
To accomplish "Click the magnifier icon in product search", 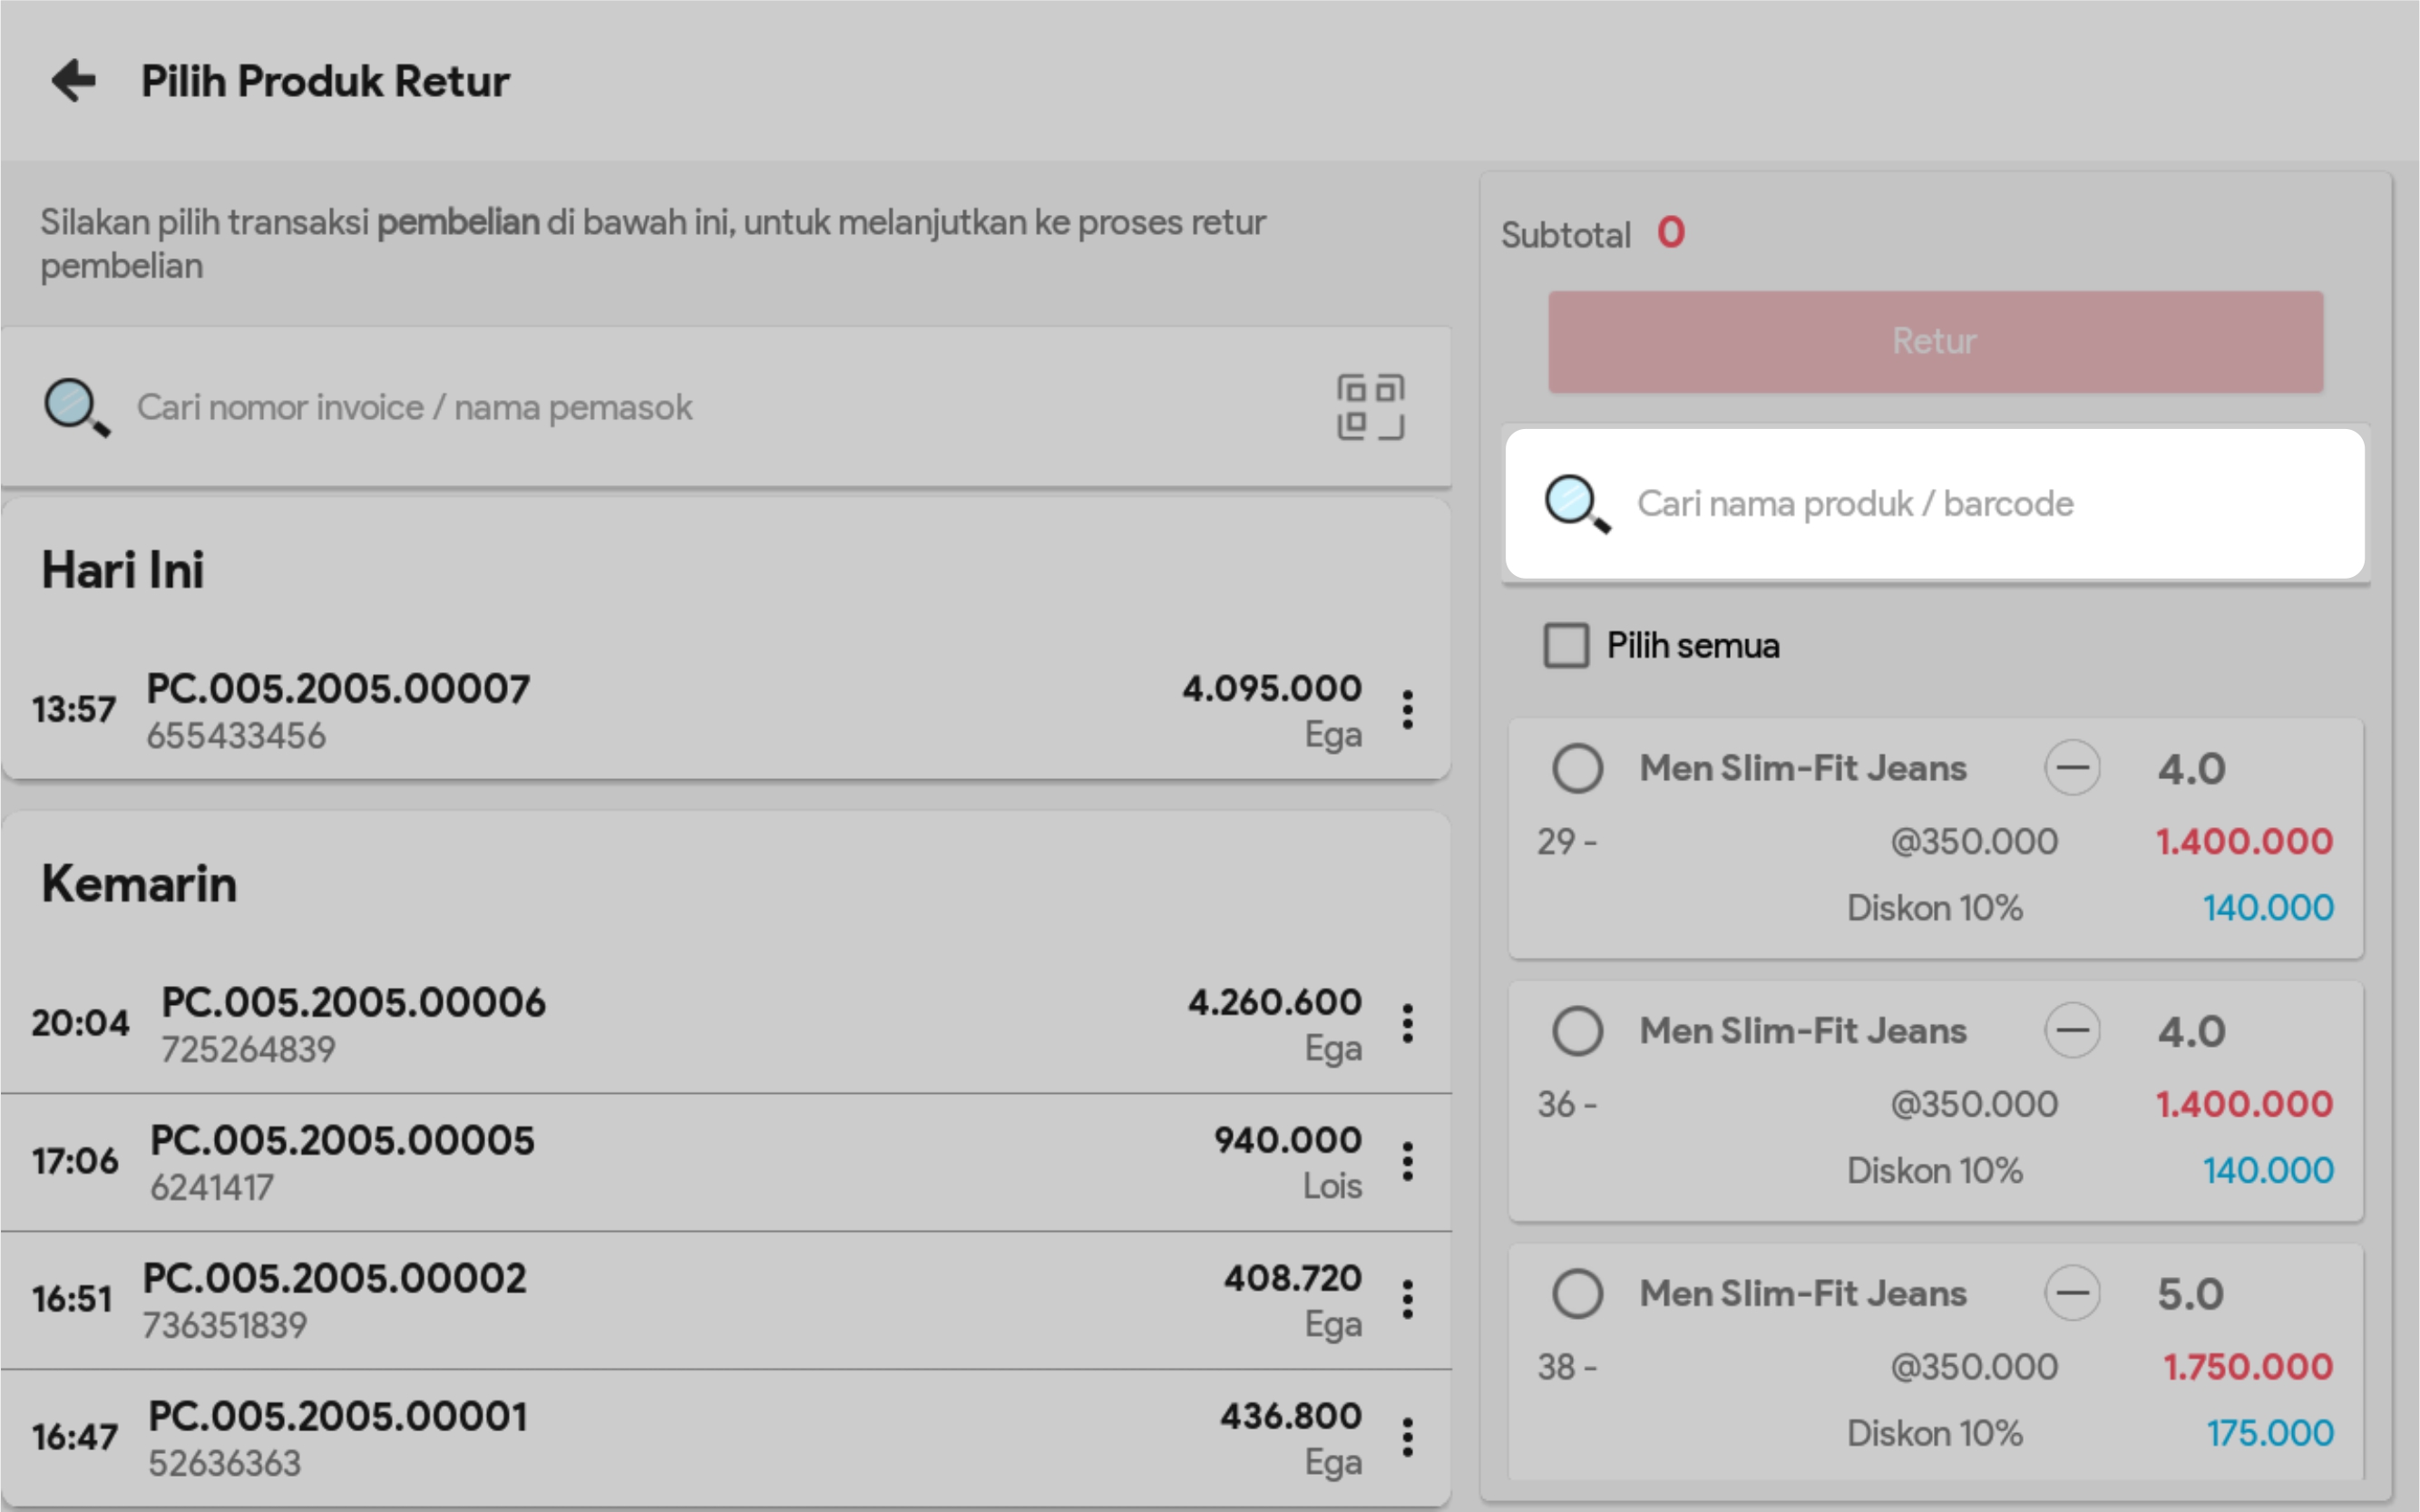I will tap(1577, 504).
